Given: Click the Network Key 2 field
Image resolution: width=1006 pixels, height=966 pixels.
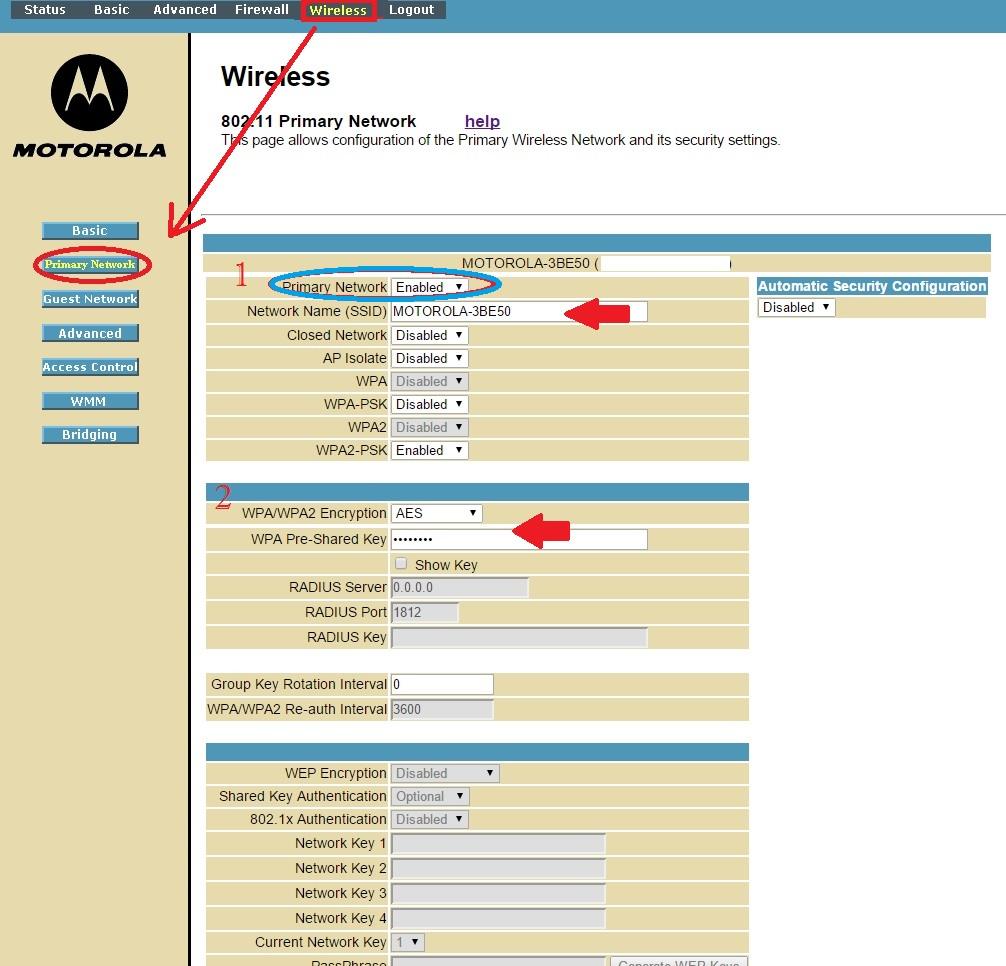Looking at the screenshot, I should click(x=498, y=869).
